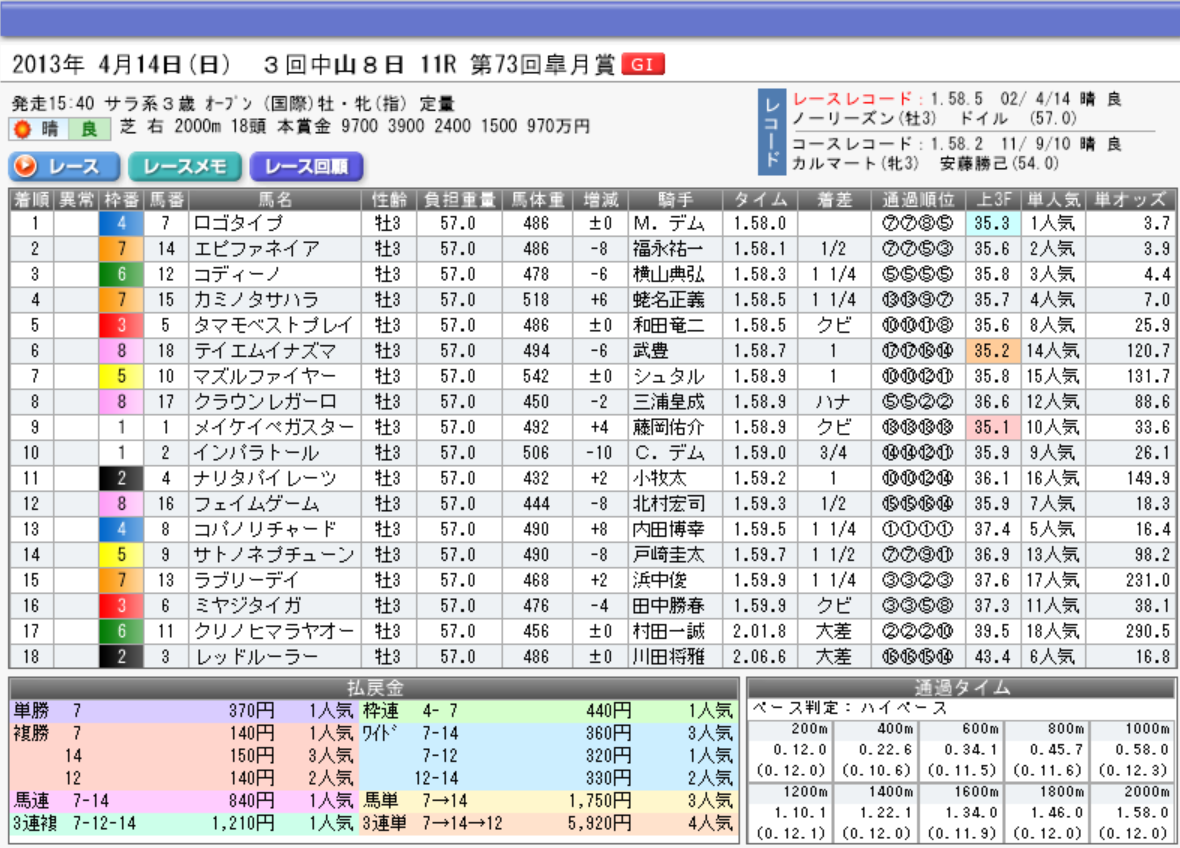1180x848 pixels.
Task: Click the 負担重量 column header
Action: pyautogui.click(x=459, y=199)
